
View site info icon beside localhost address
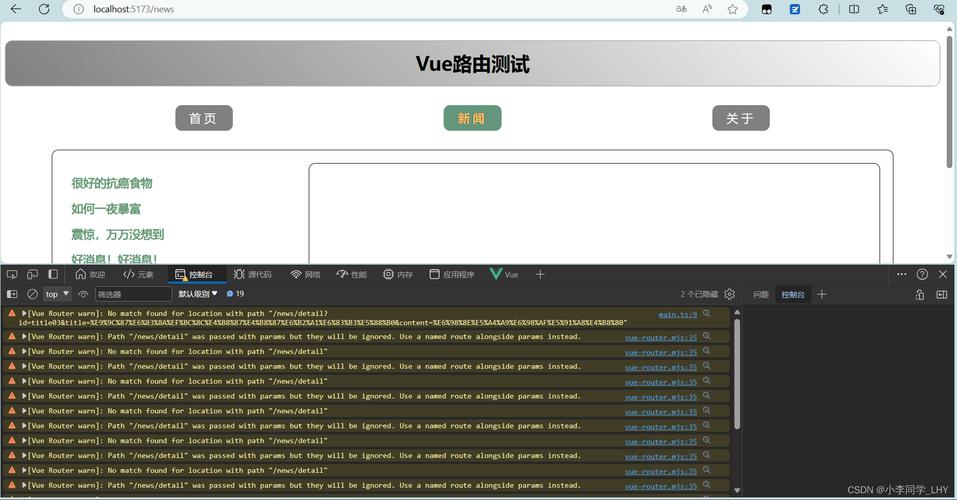click(x=78, y=9)
